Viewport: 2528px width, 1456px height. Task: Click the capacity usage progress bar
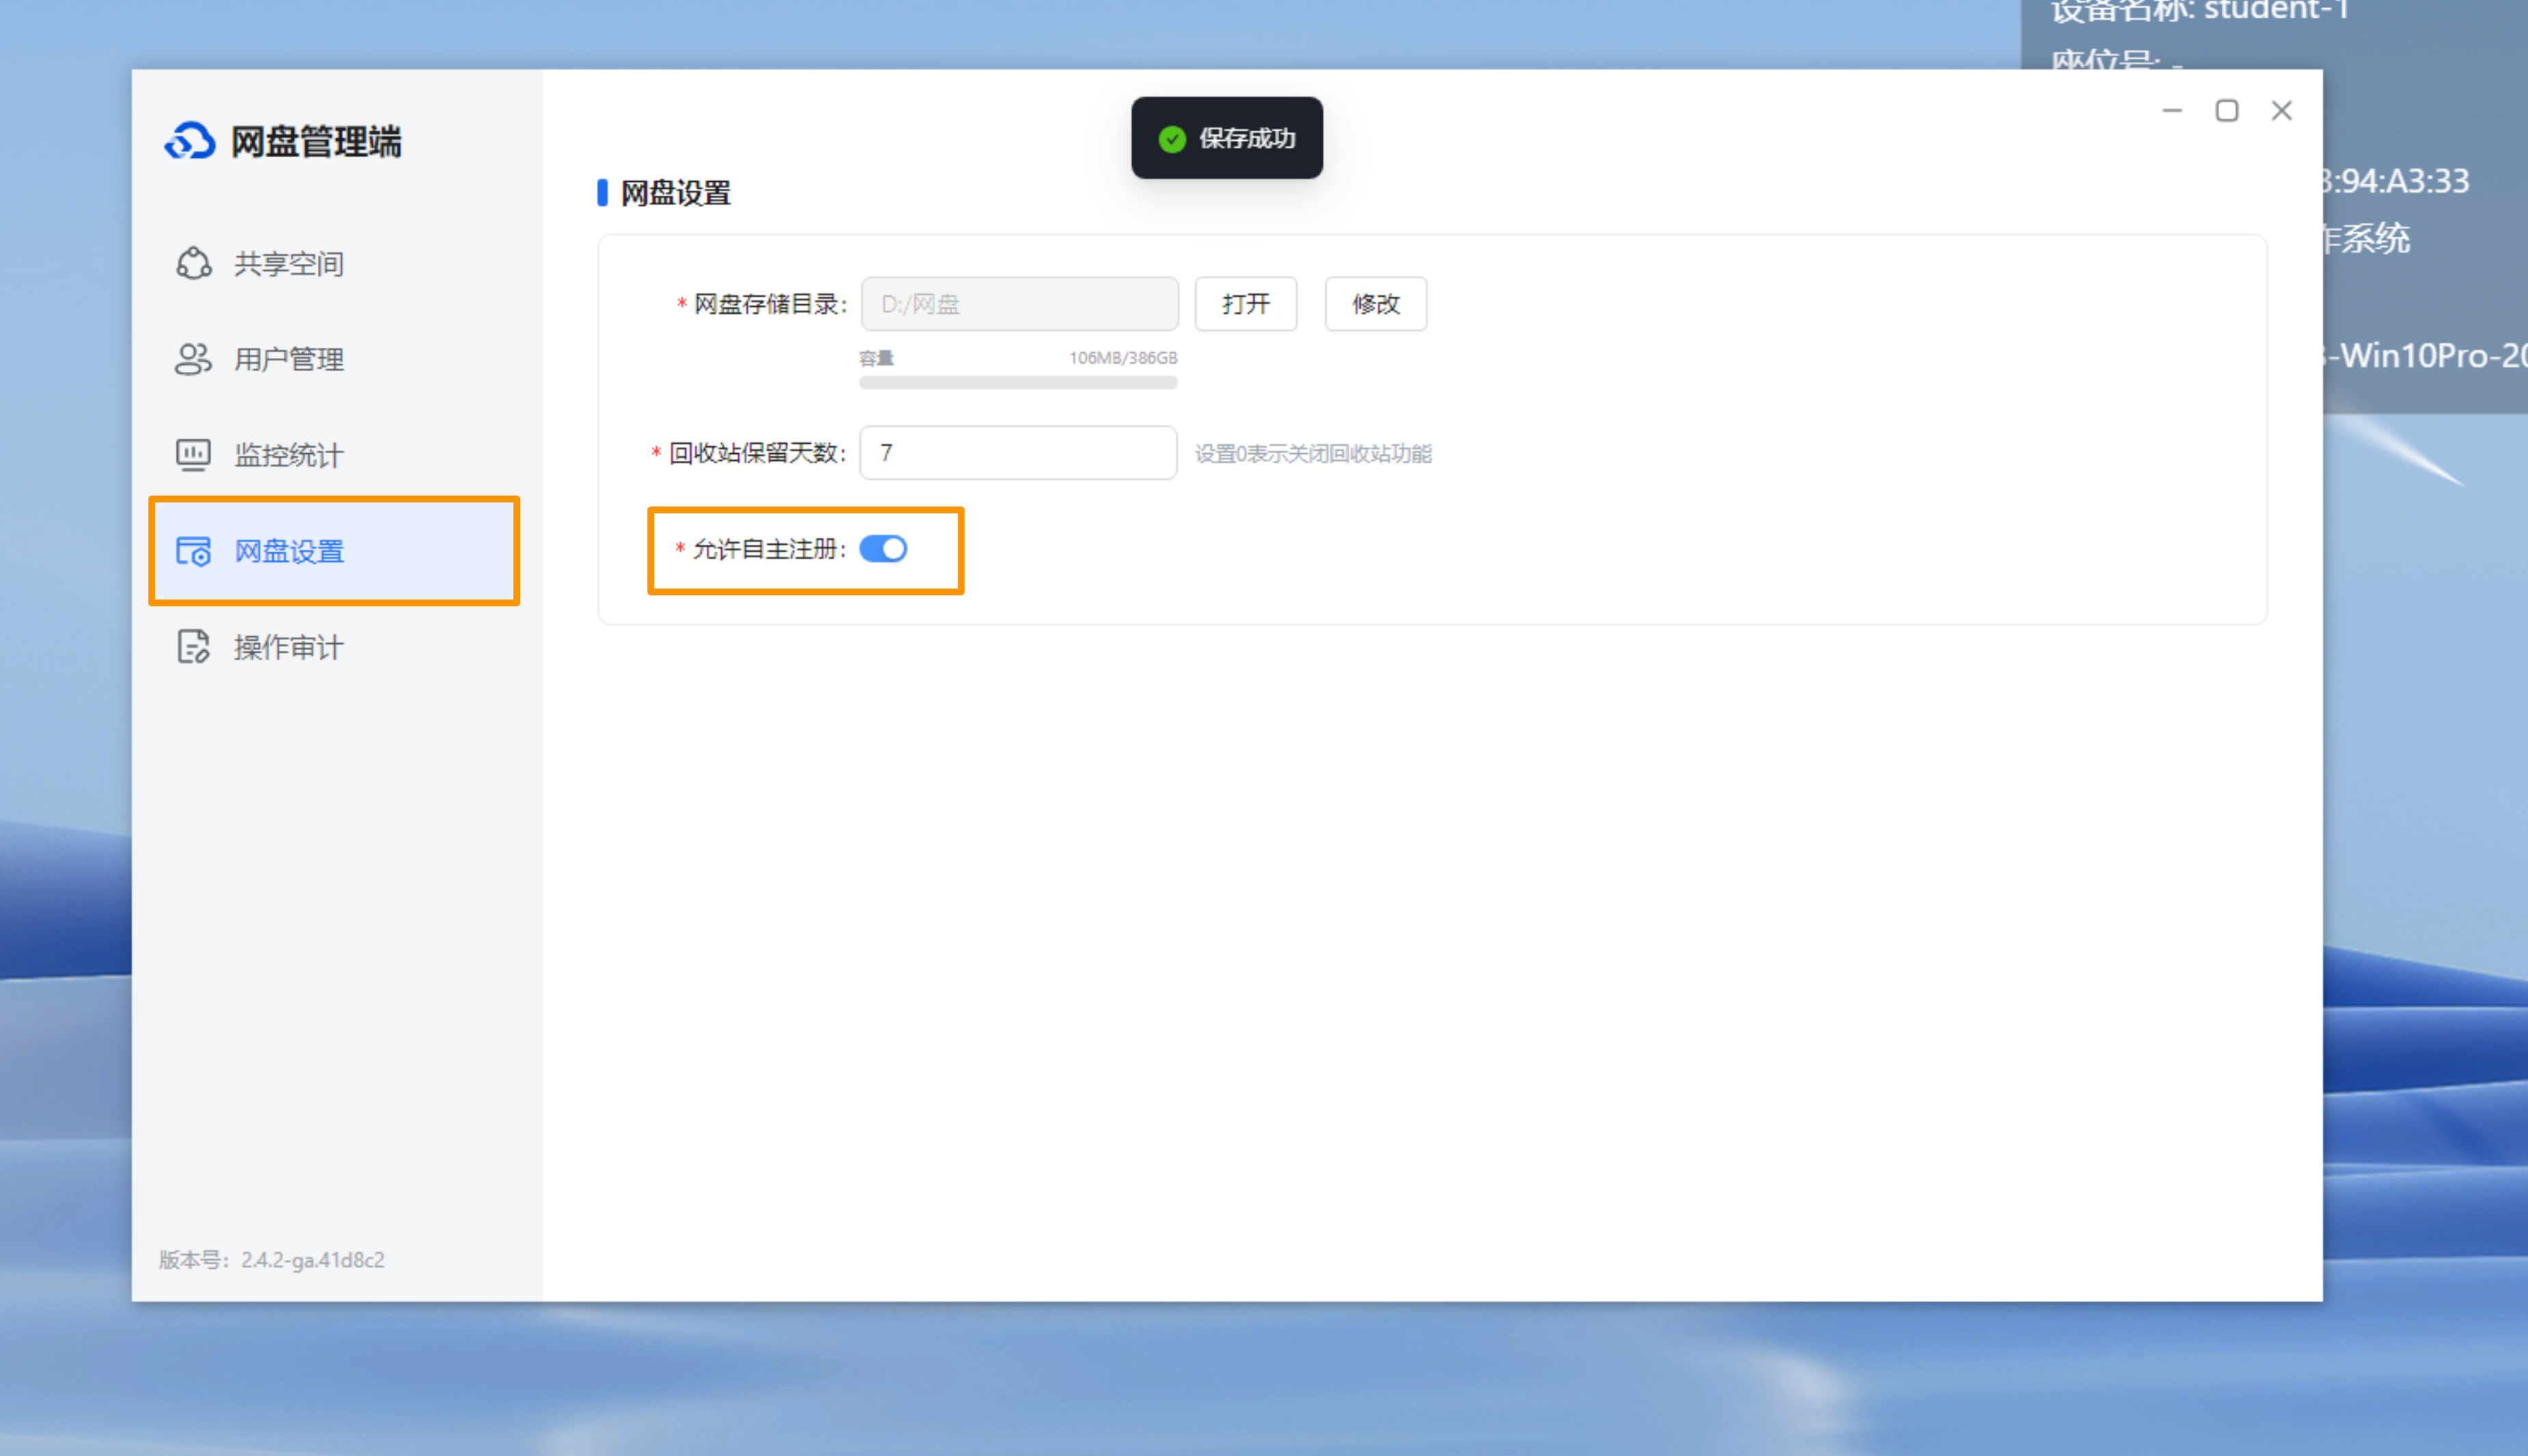(1018, 383)
